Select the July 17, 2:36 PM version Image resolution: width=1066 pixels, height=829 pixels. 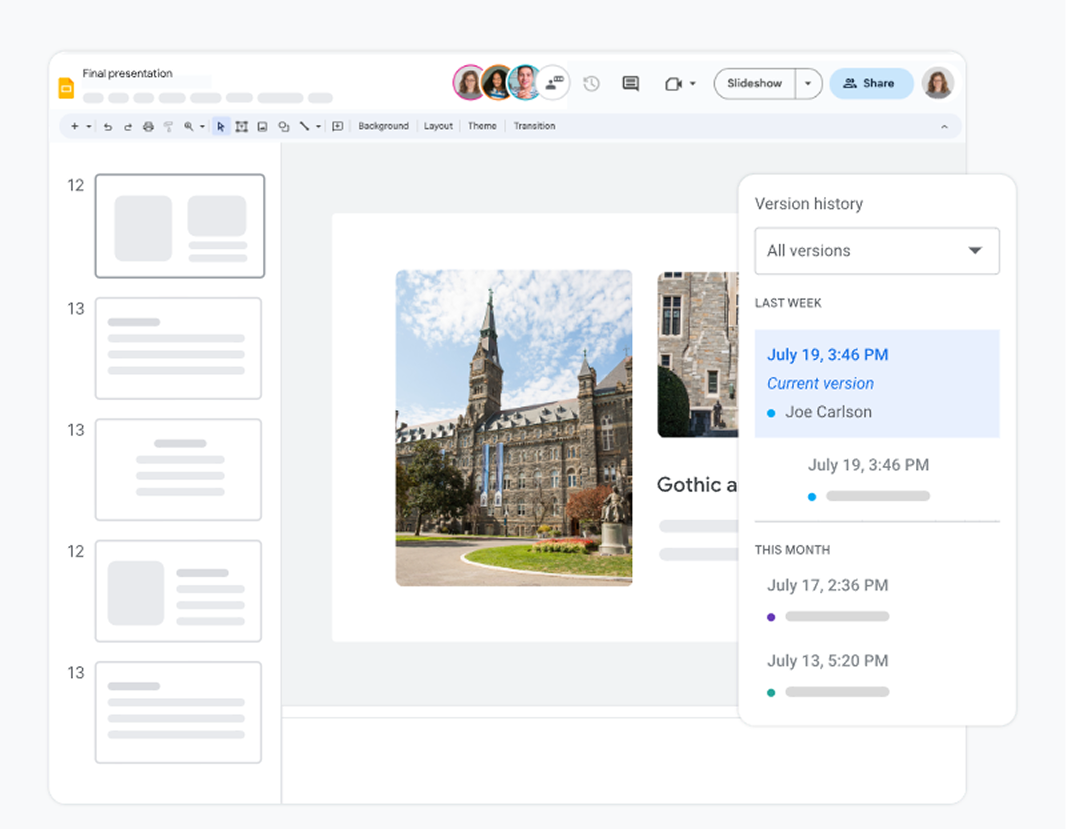[827, 586]
